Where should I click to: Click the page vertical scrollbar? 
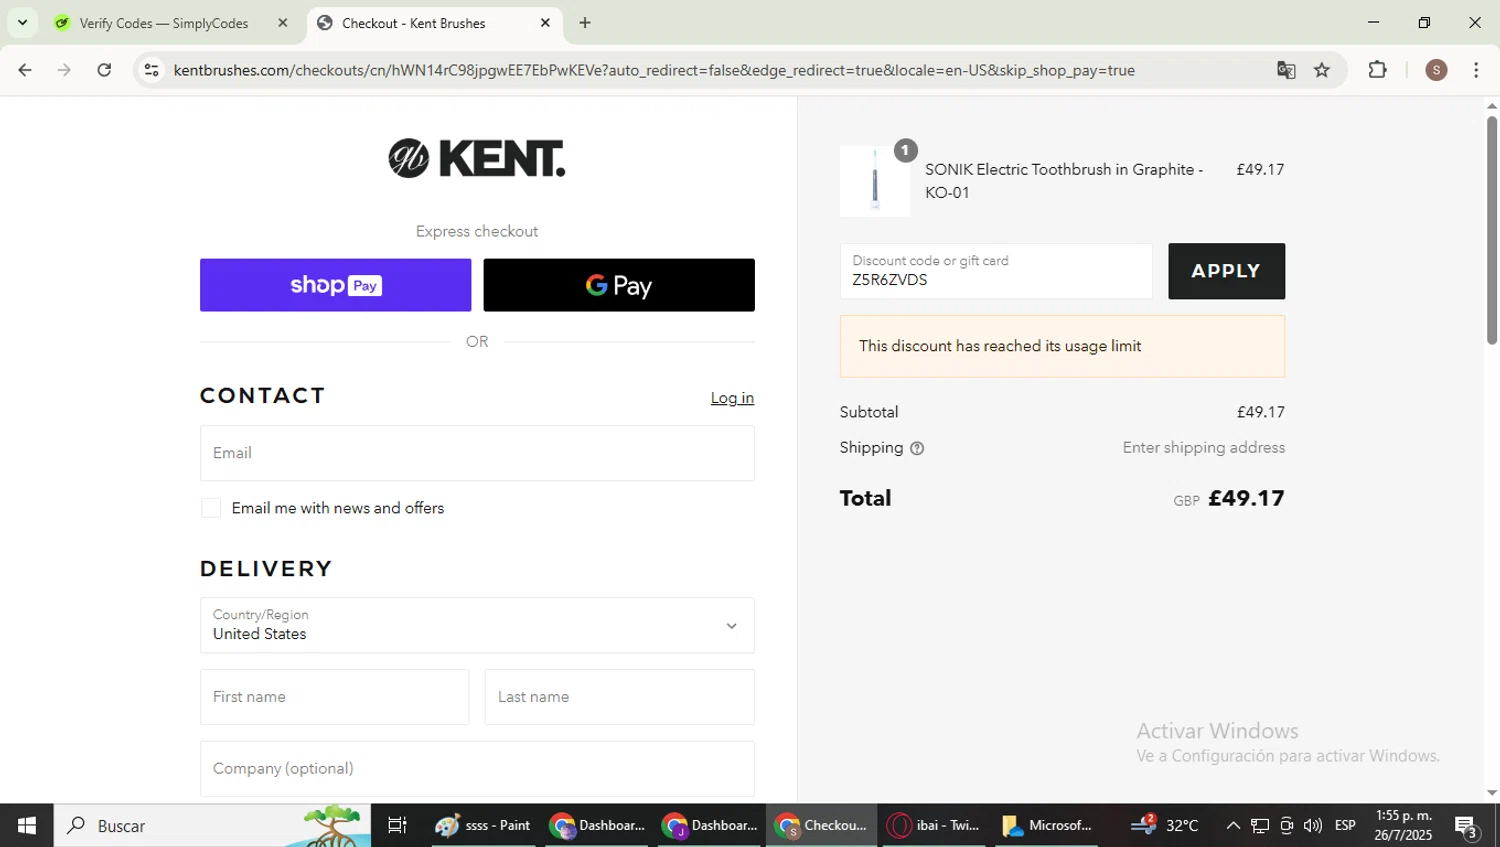pyautogui.click(x=1491, y=230)
